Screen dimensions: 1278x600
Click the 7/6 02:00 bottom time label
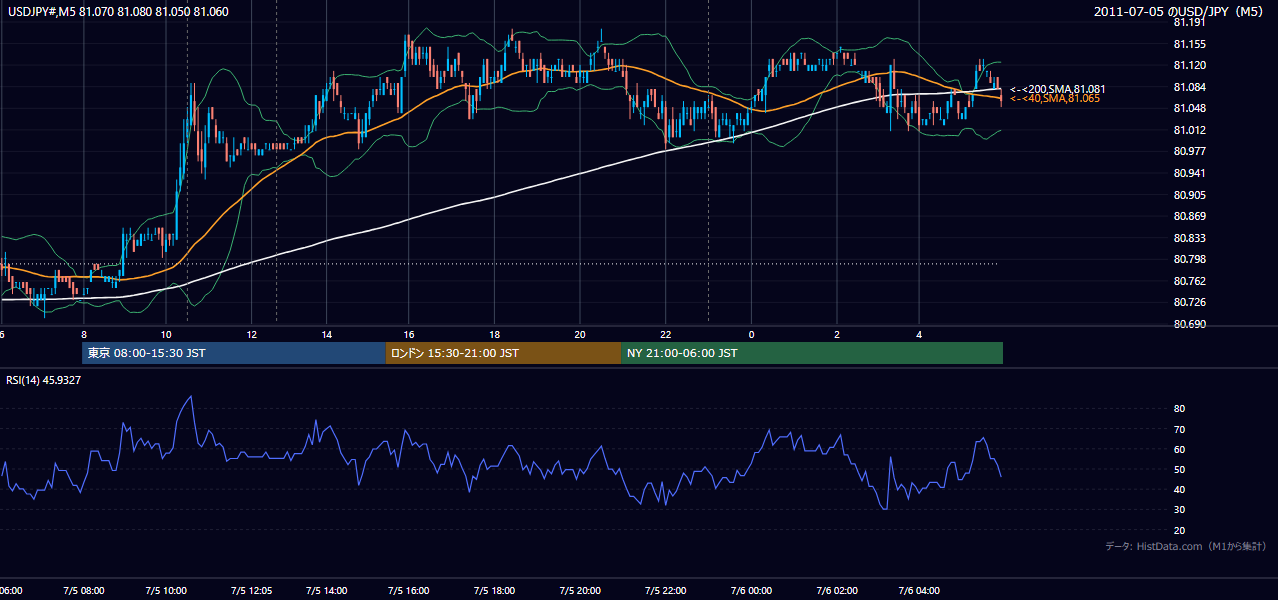(x=835, y=591)
